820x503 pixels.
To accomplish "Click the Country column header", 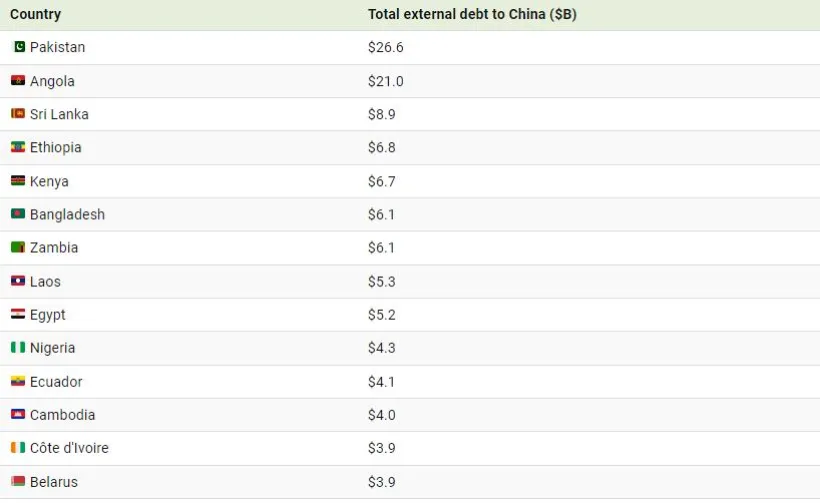I will (35, 14).
